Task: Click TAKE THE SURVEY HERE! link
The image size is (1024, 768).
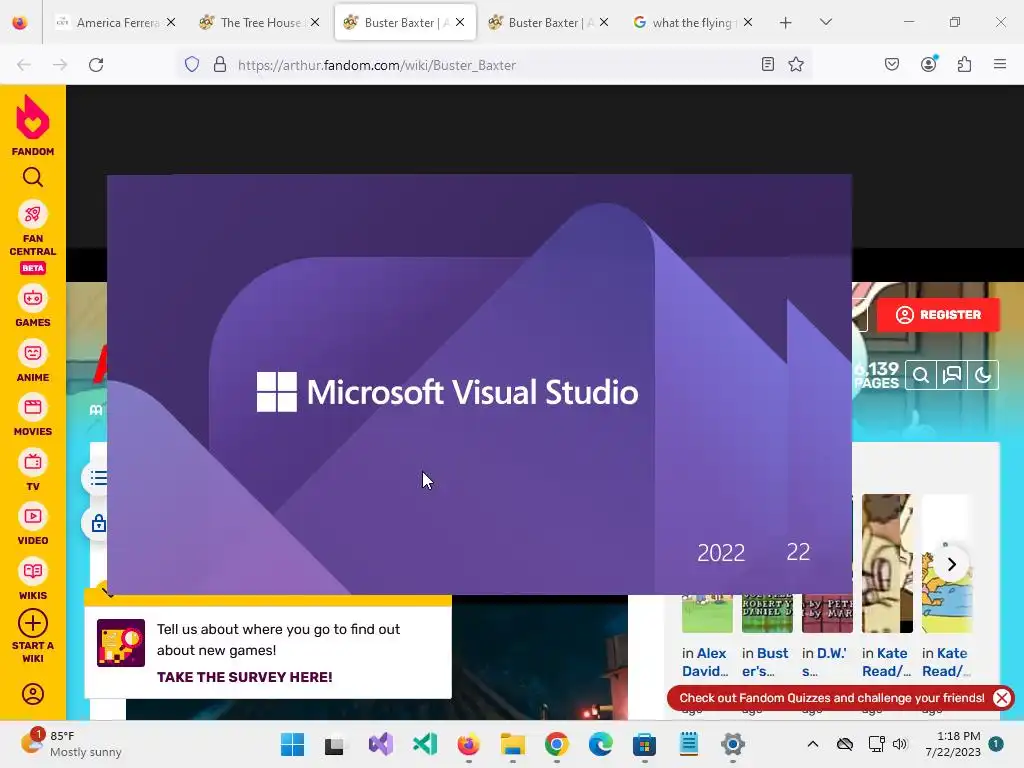Action: tap(244, 677)
